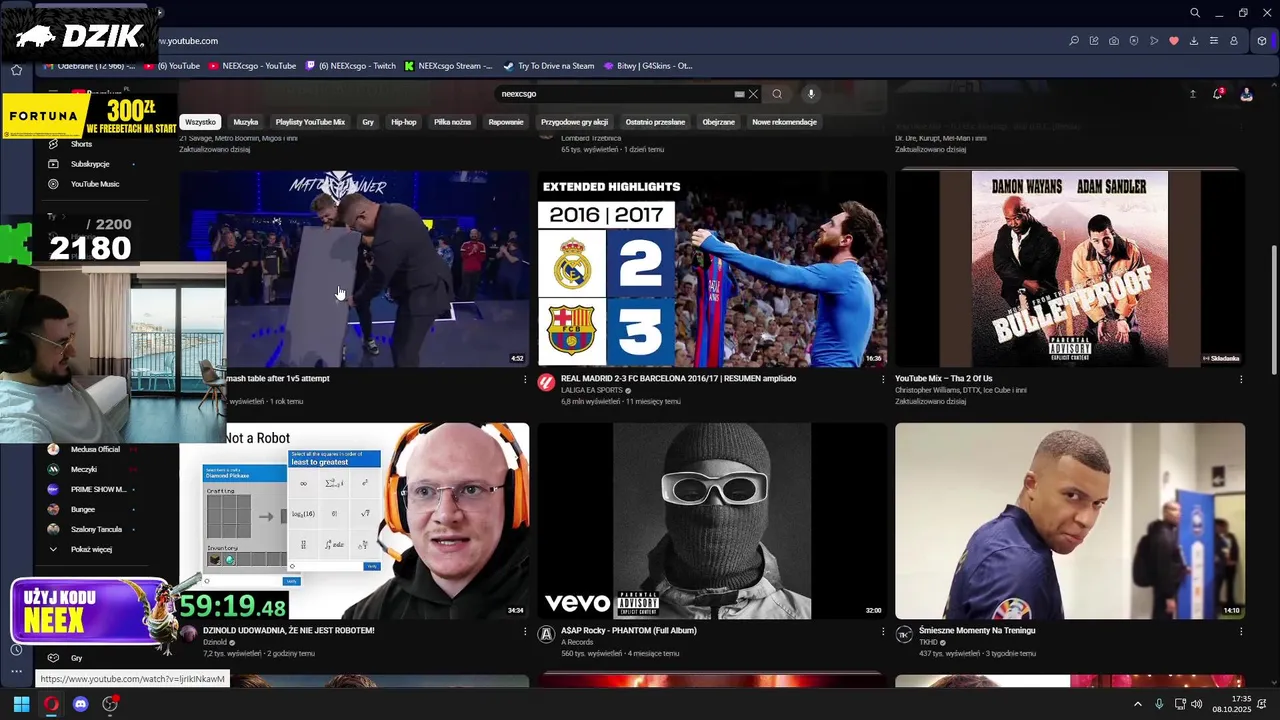Screen dimensions: 1280x720
Task: Select Playlisty YouTube Mix chip
Action: click(310, 122)
